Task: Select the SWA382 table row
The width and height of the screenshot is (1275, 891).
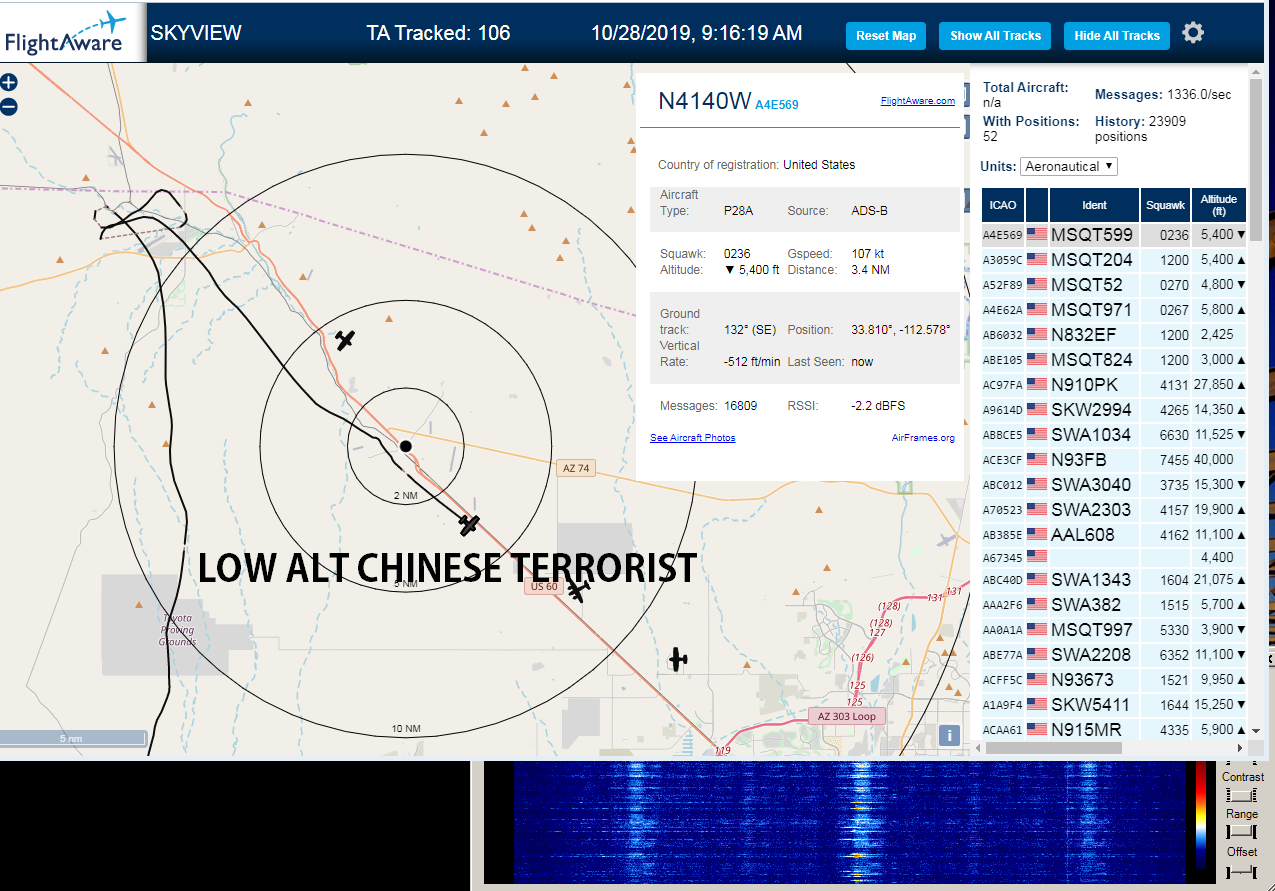Action: point(1114,604)
